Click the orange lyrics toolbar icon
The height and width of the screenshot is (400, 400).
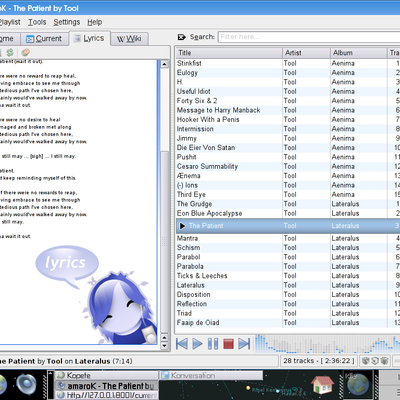point(25,52)
